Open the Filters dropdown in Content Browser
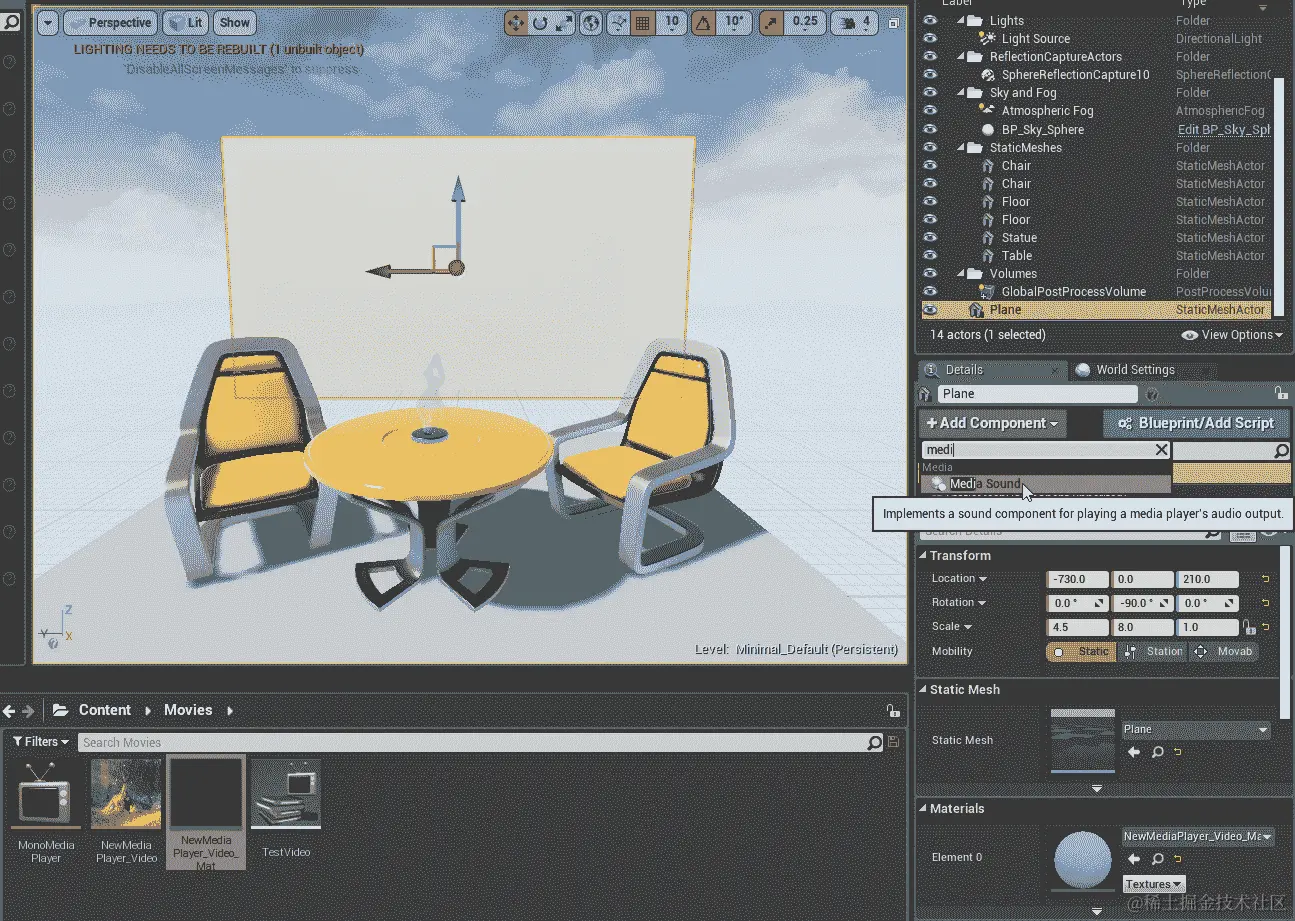1295x921 pixels. (x=41, y=742)
